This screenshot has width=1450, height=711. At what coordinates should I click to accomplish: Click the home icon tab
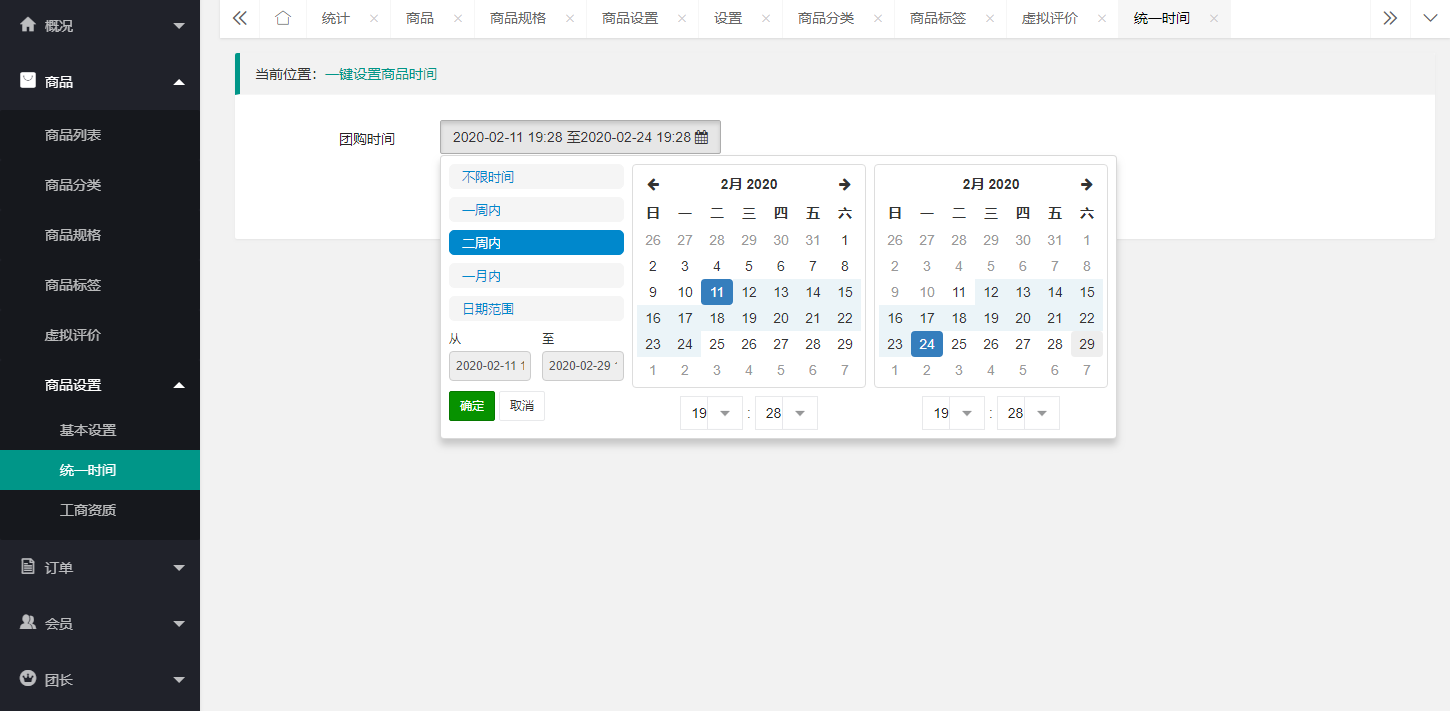[283, 18]
